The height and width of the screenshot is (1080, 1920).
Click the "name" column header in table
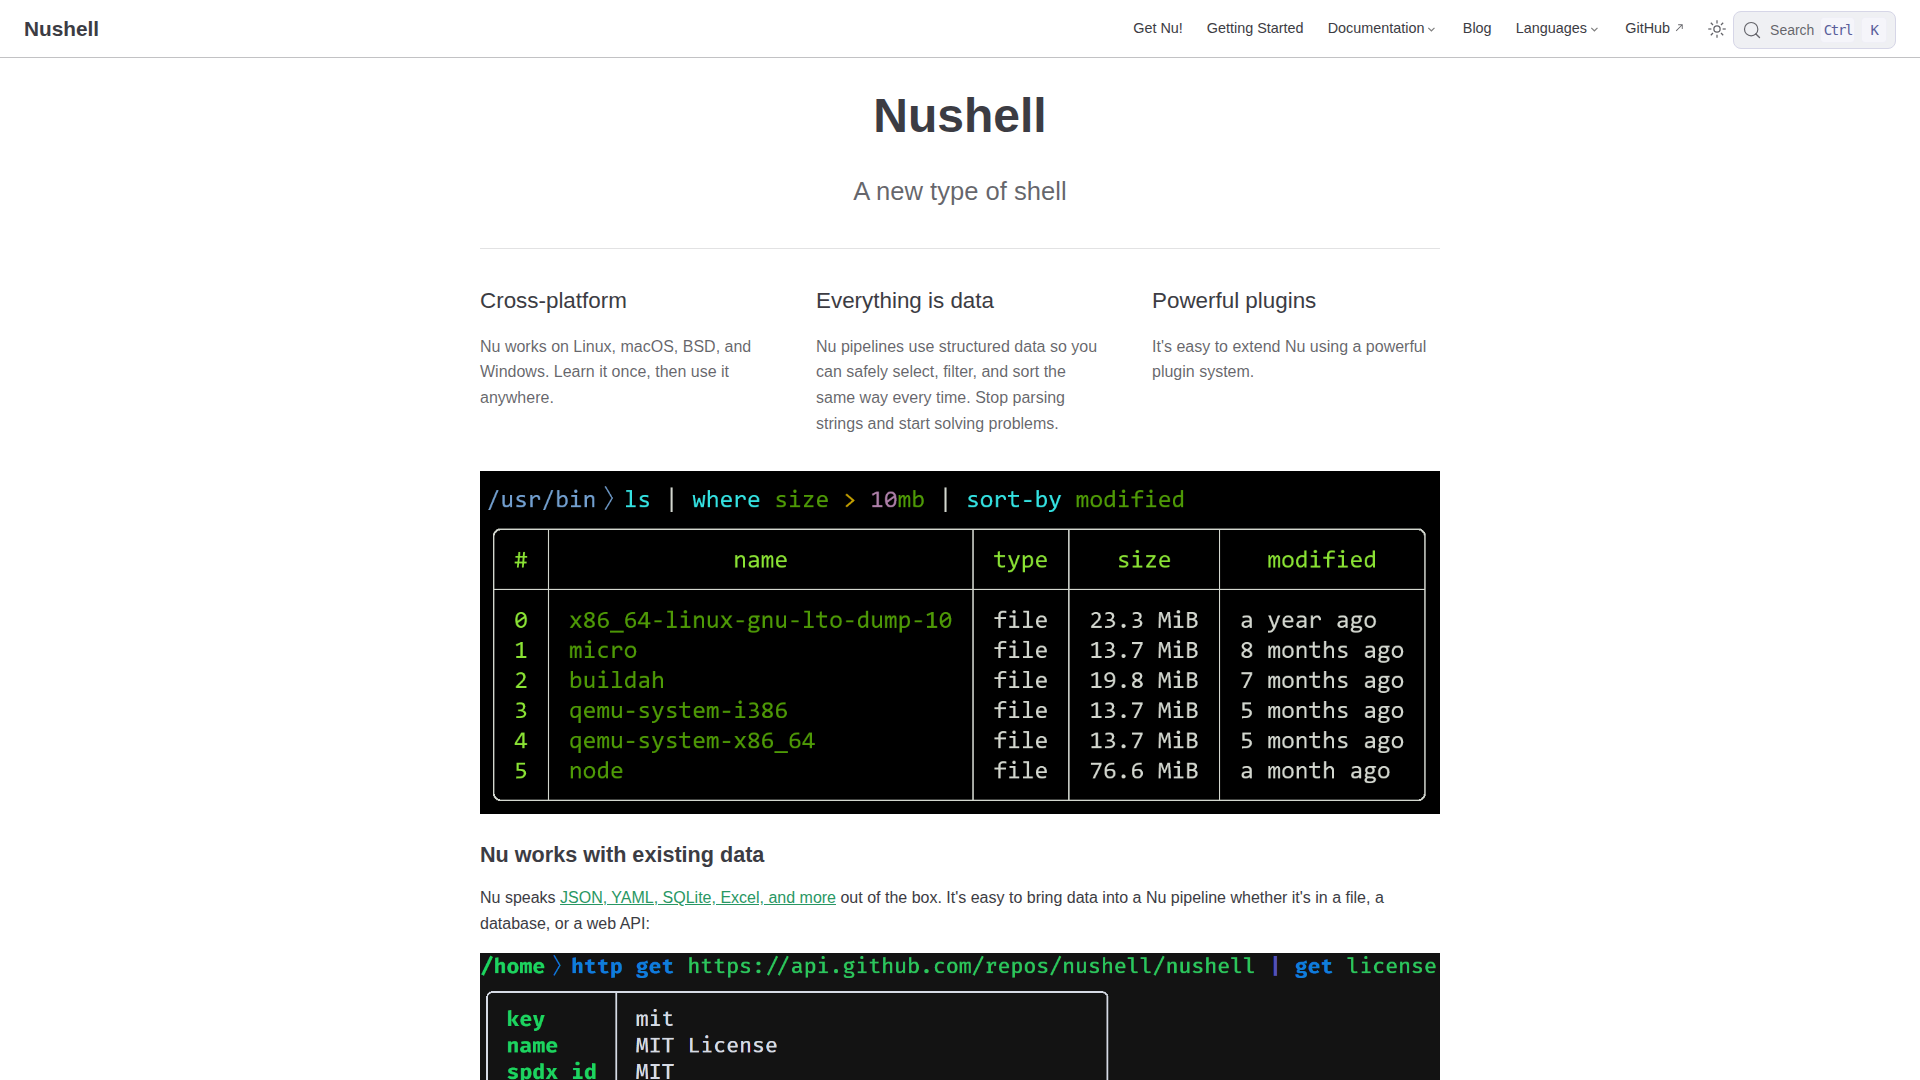(x=760, y=560)
